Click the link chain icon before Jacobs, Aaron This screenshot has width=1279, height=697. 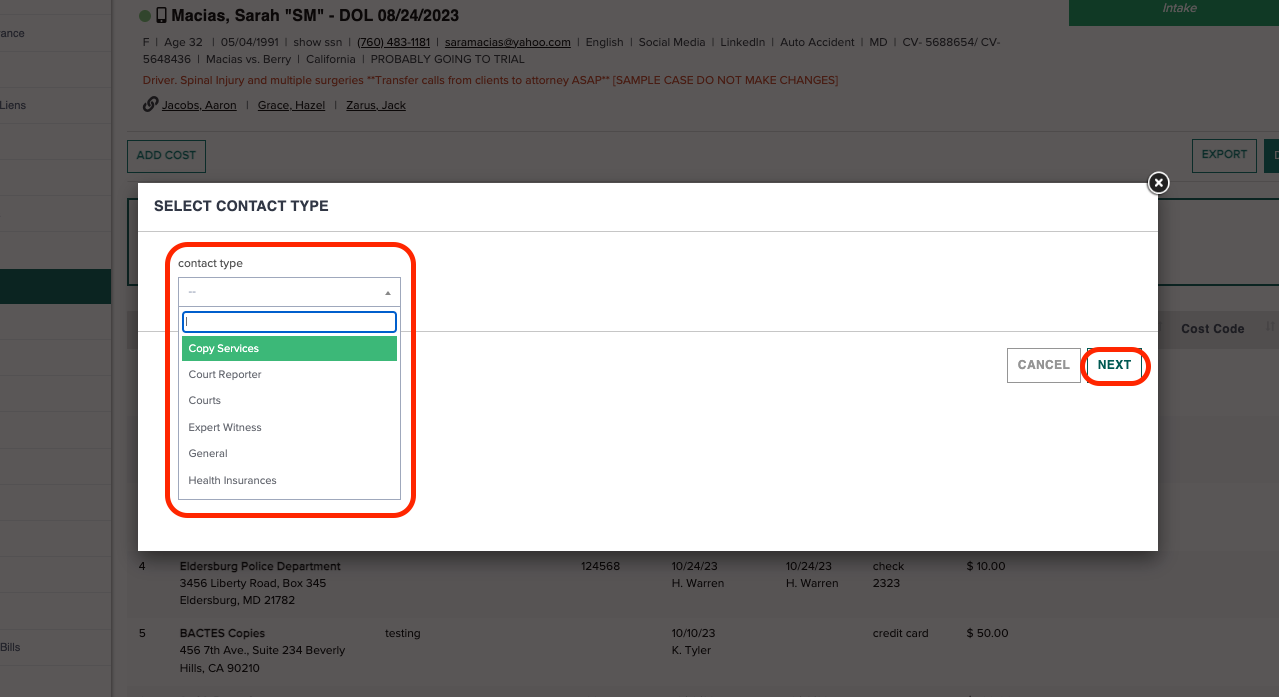pos(151,104)
